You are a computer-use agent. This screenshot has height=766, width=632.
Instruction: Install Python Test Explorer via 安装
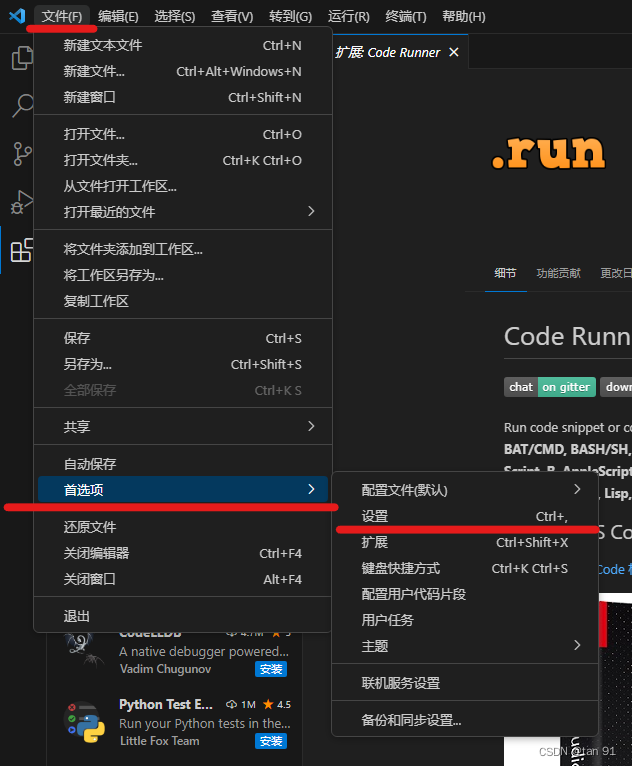(x=271, y=741)
